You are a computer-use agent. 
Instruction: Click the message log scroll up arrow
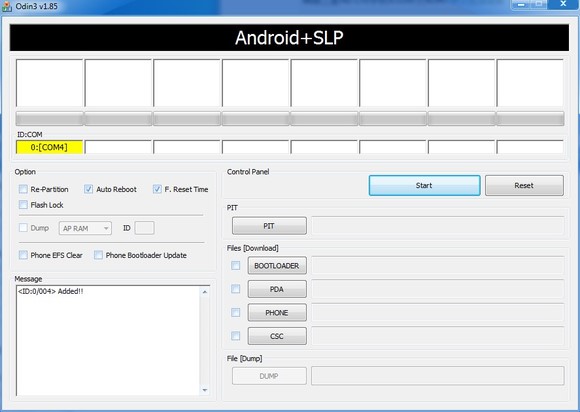(205, 292)
